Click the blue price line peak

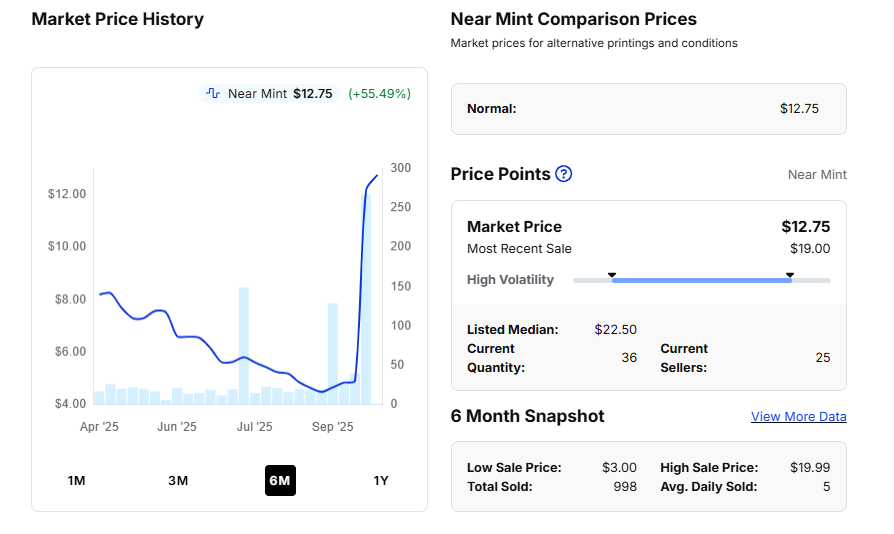(377, 176)
